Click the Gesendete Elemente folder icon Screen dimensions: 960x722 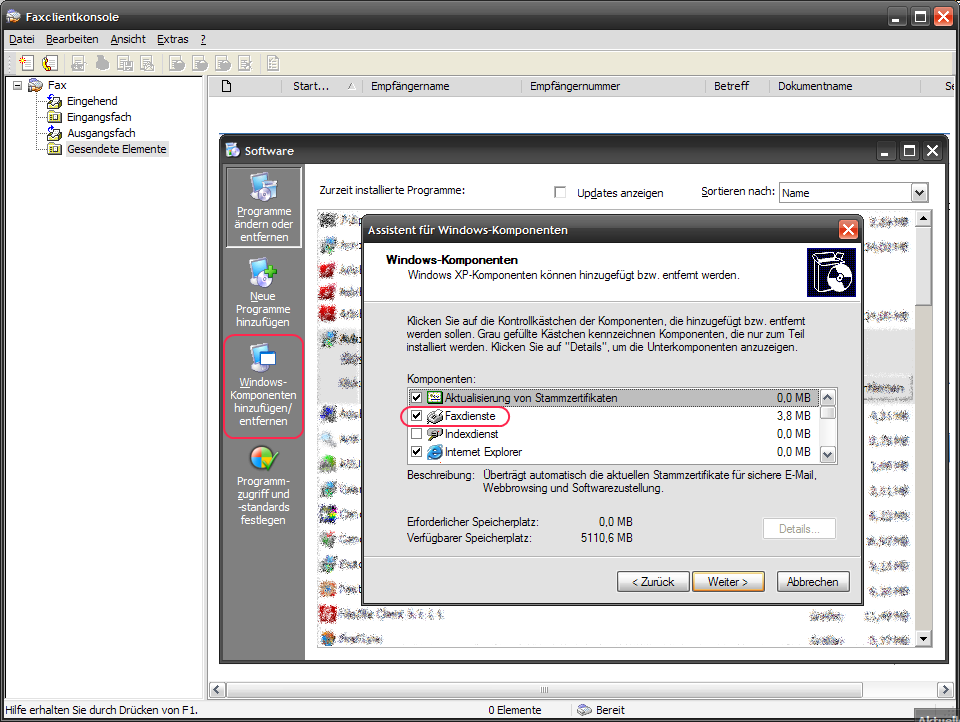tap(54, 149)
